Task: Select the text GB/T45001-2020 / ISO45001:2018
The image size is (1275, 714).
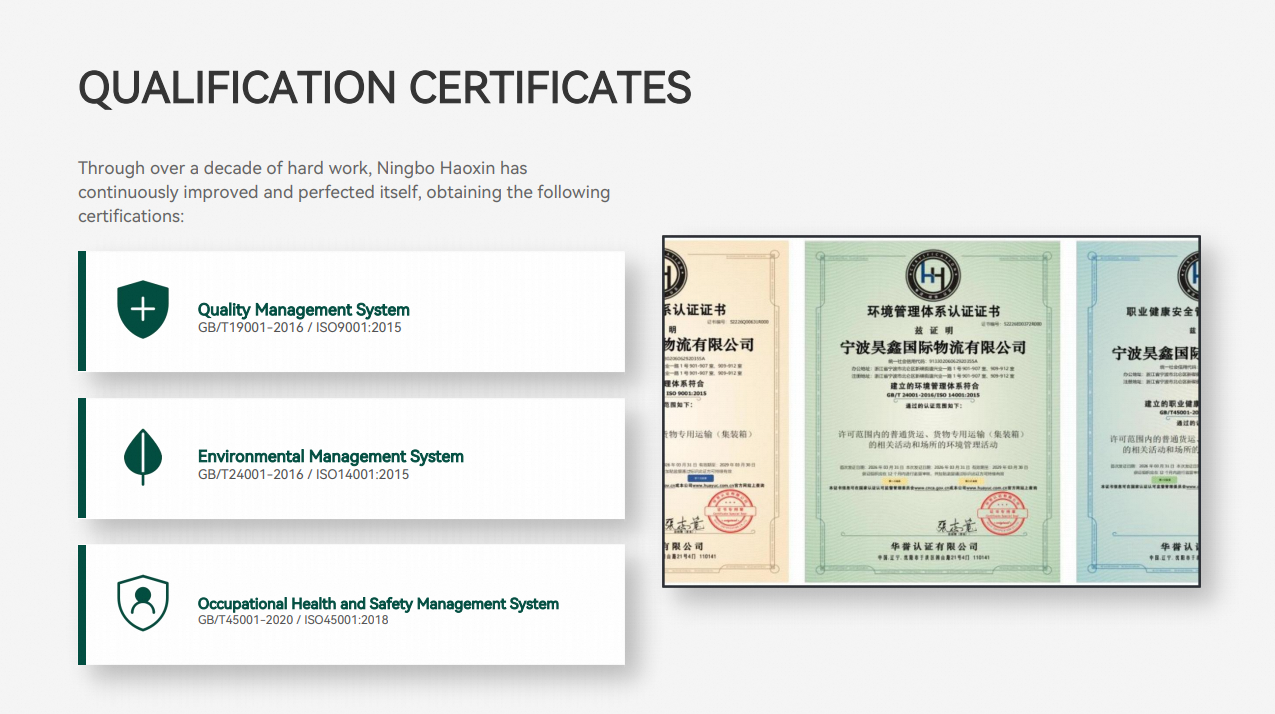Action: click(x=293, y=620)
